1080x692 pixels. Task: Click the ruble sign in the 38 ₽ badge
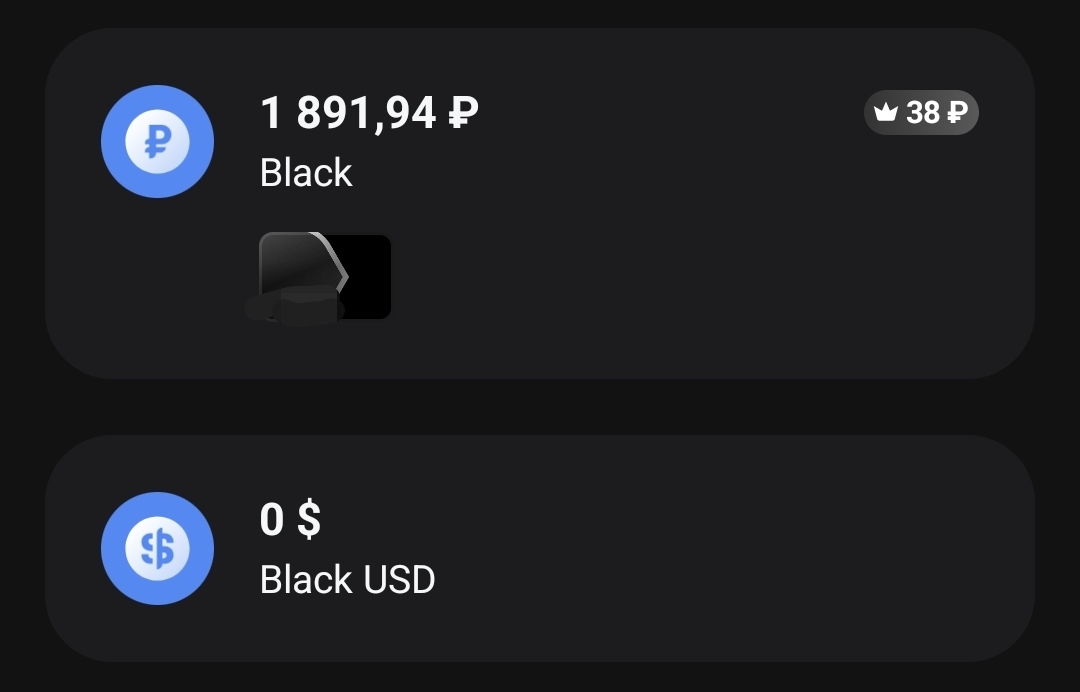(957, 112)
